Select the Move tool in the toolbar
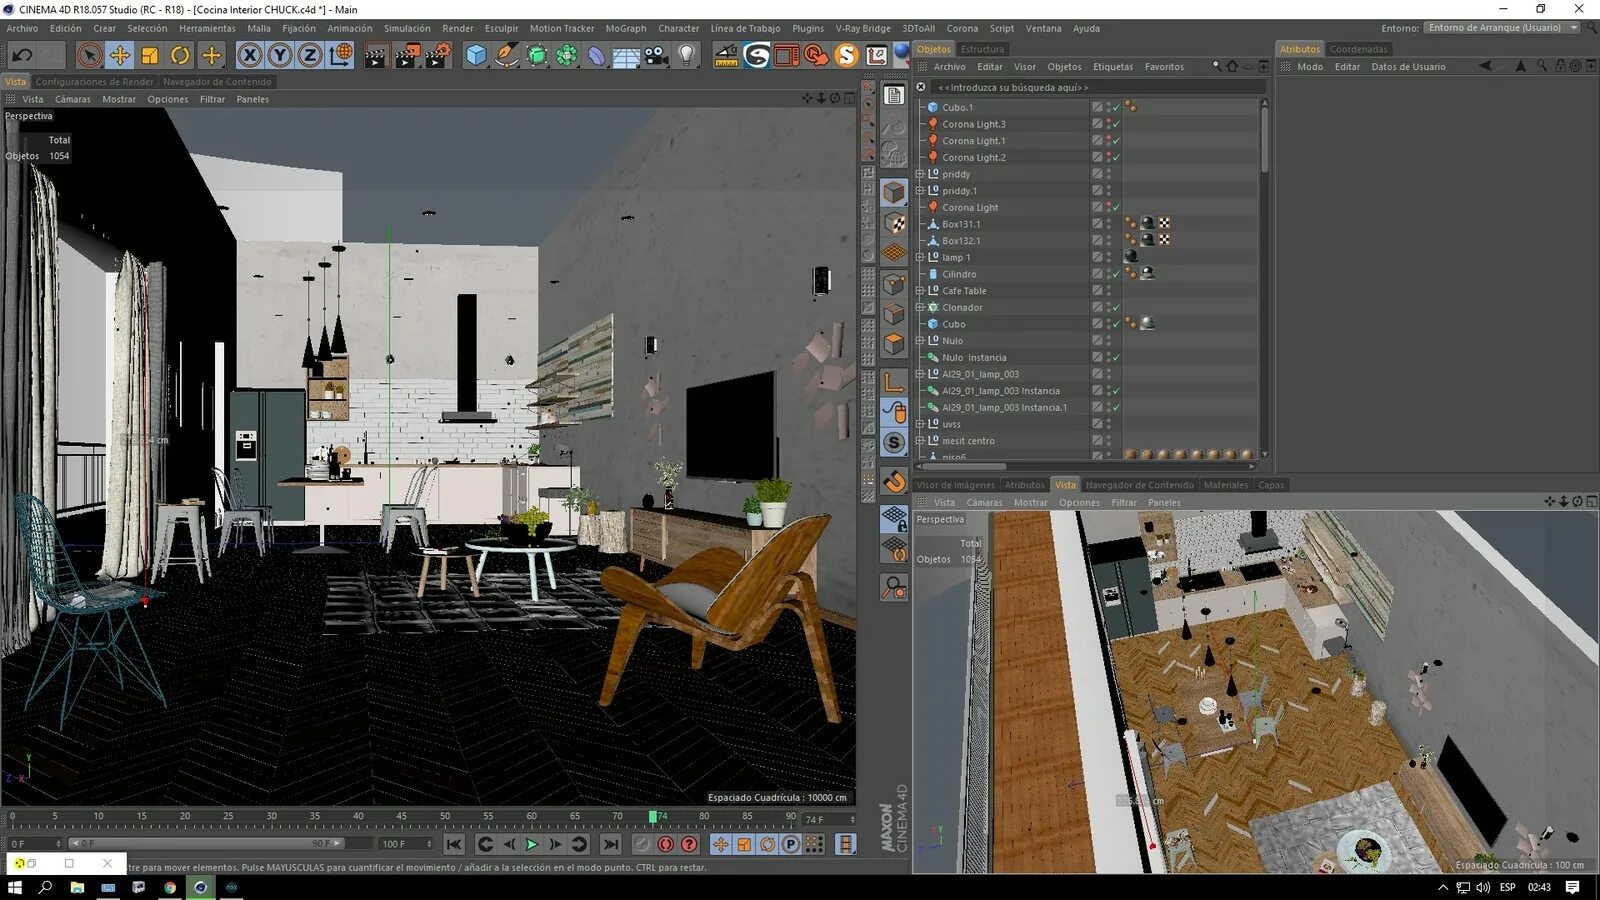Screen dimensions: 1600x900 (x=118, y=55)
